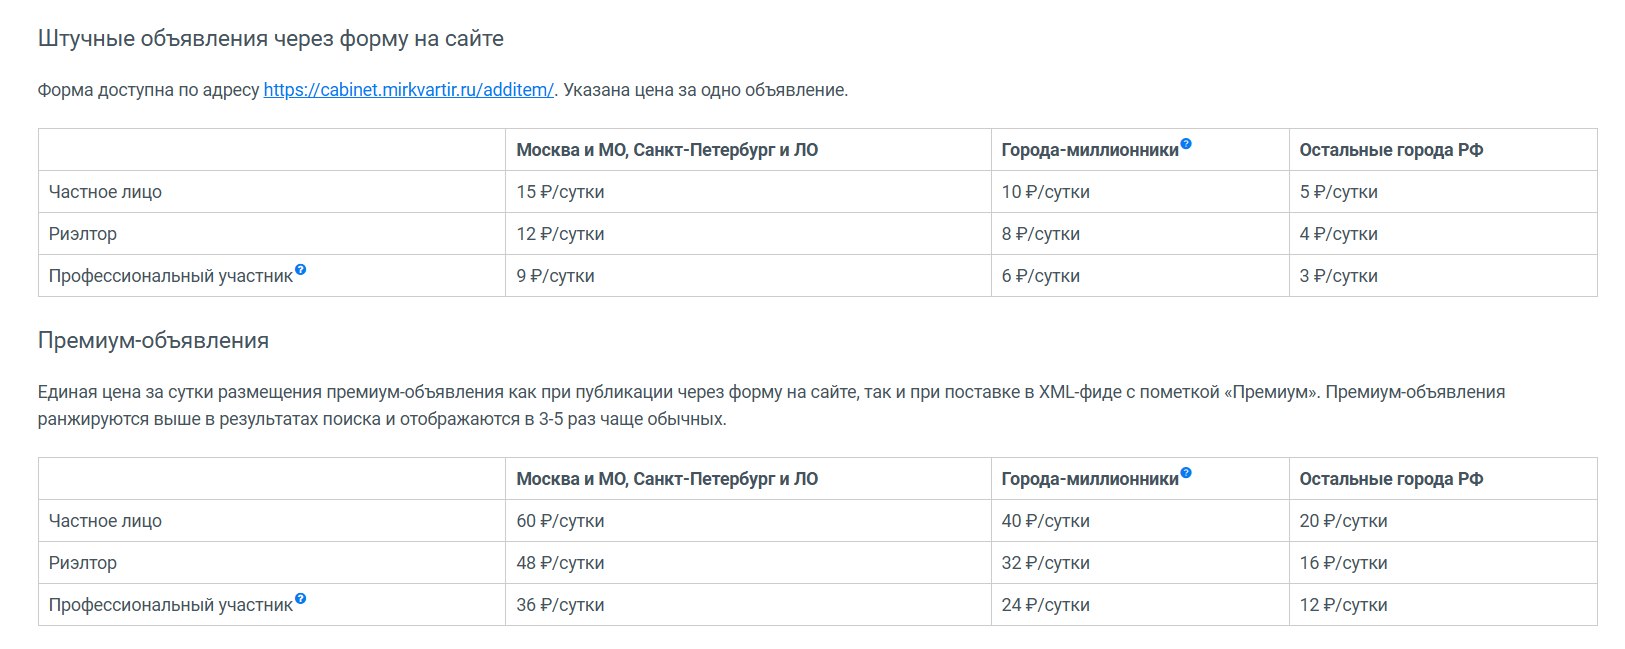1625x649 pixels.
Task: Click the Риэлтор row label in premium table
Action: coord(83,563)
